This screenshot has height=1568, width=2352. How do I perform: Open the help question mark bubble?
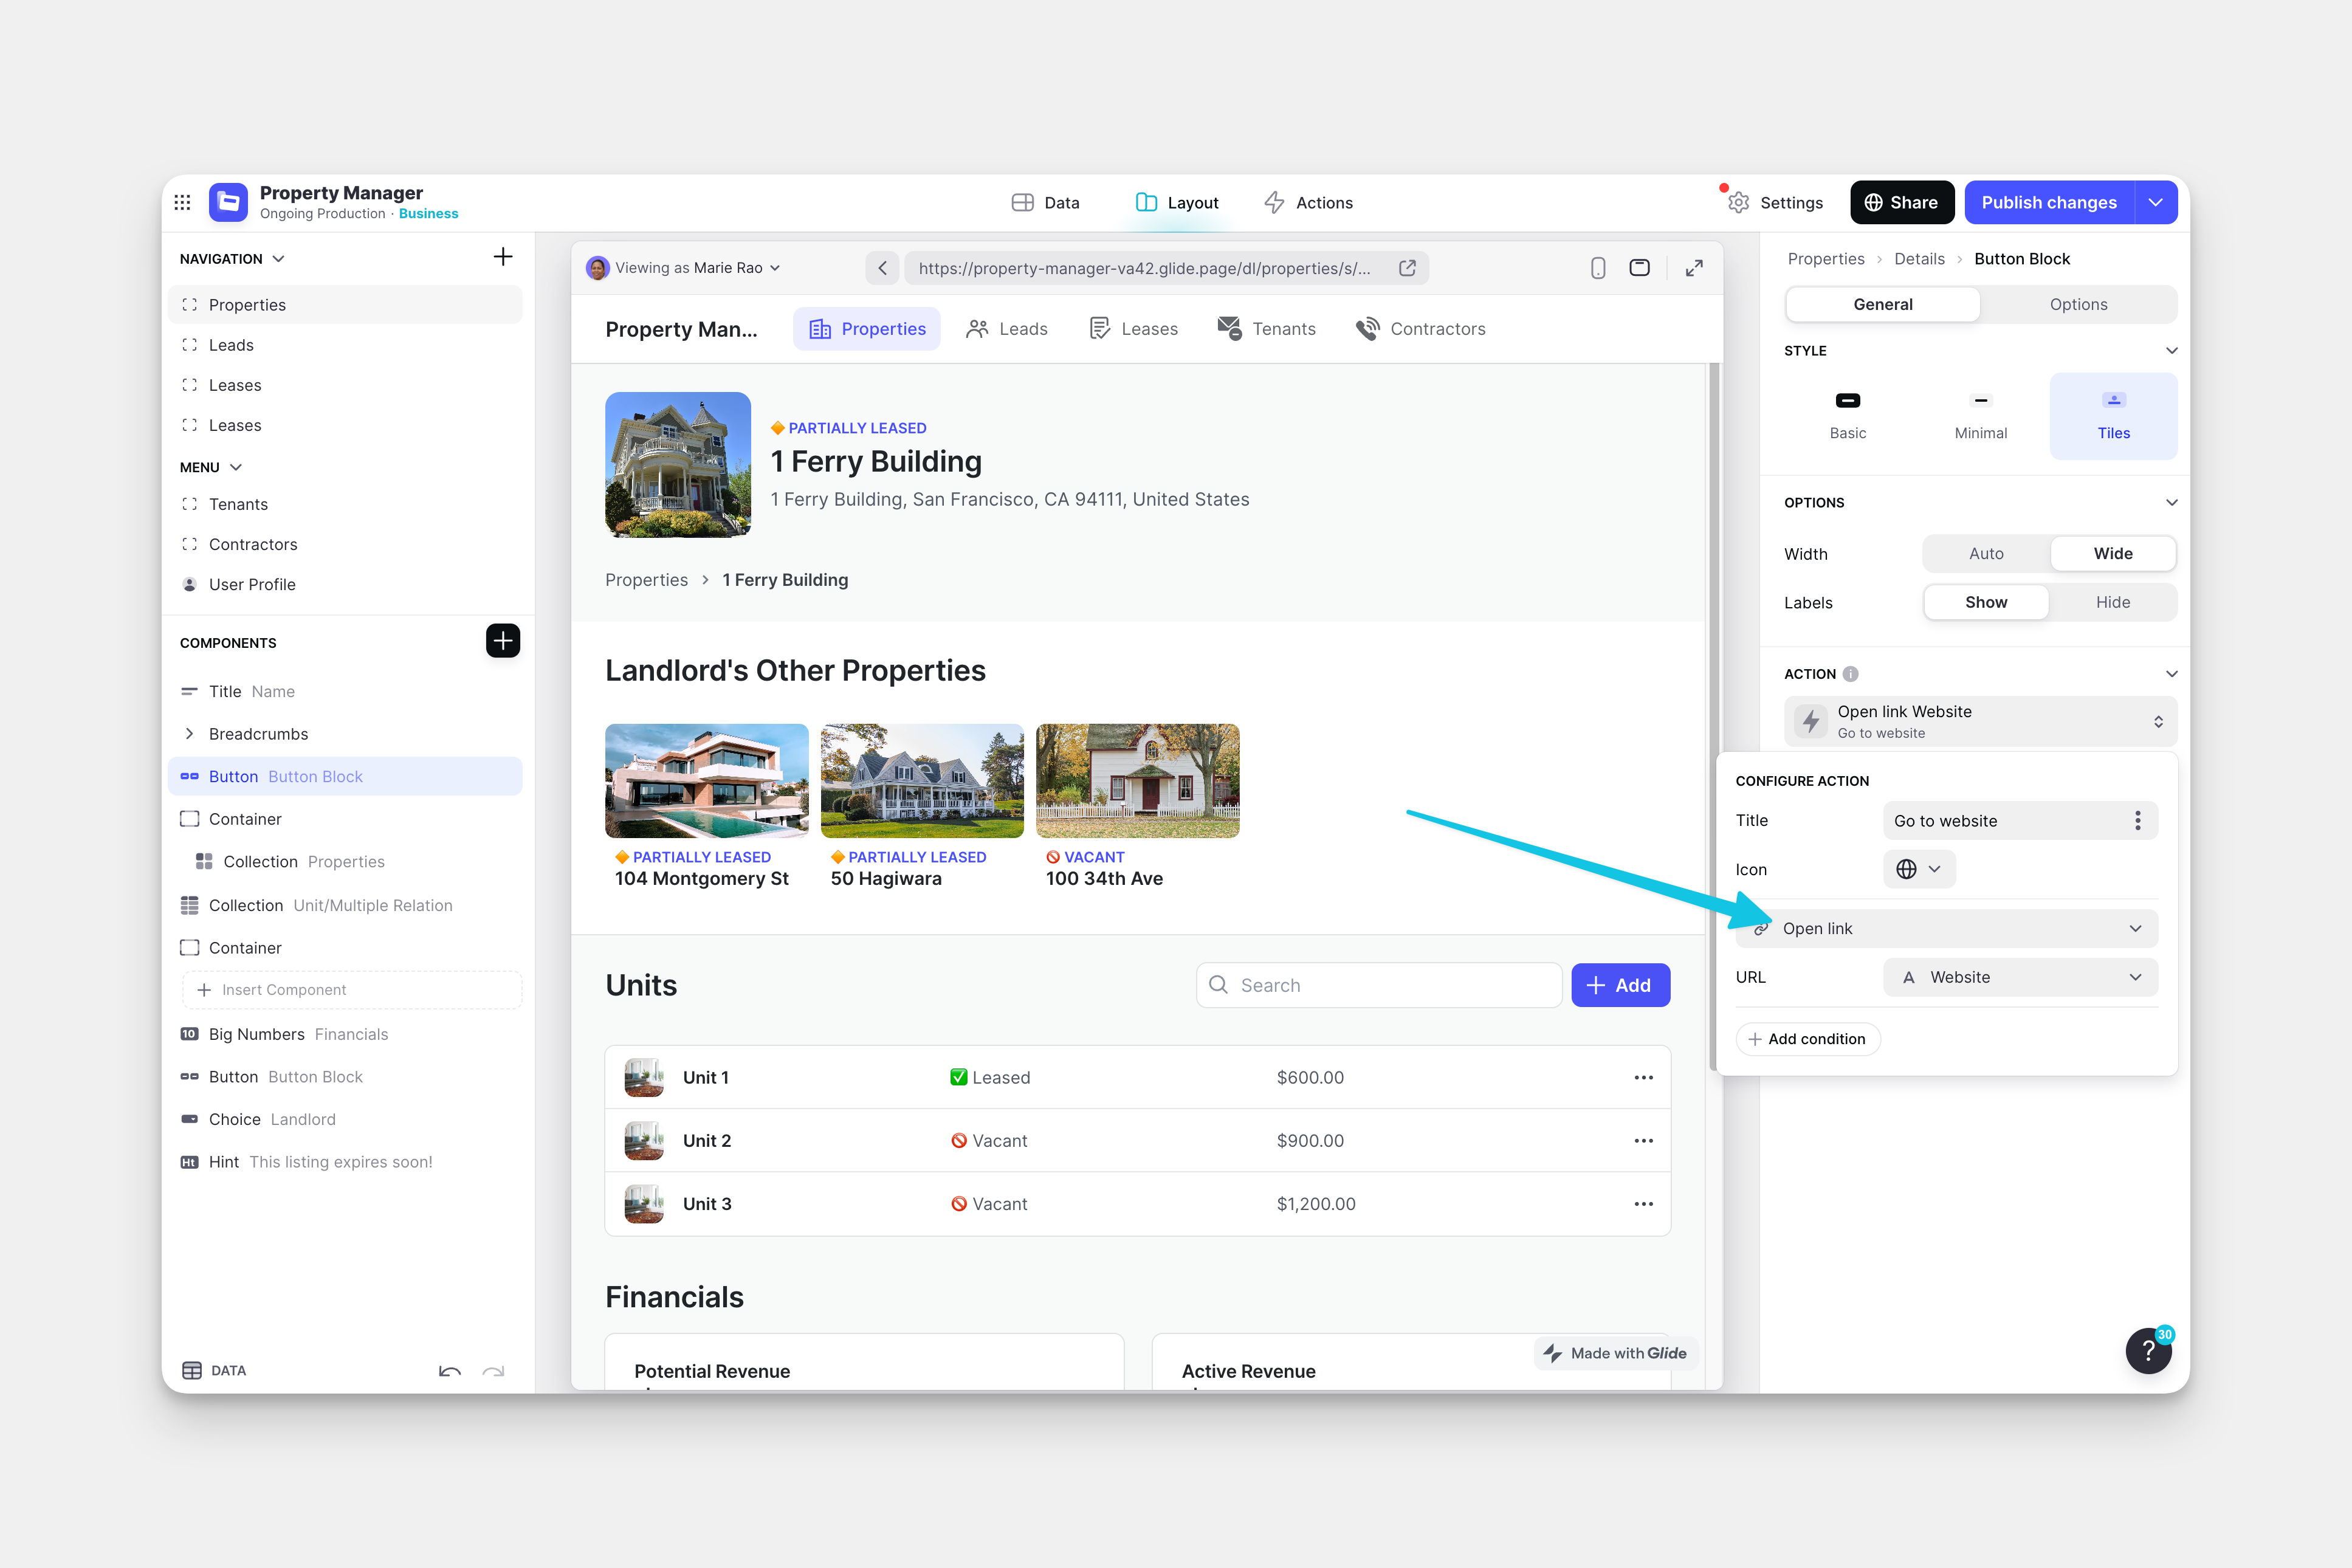click(x=2147, y=1352)
